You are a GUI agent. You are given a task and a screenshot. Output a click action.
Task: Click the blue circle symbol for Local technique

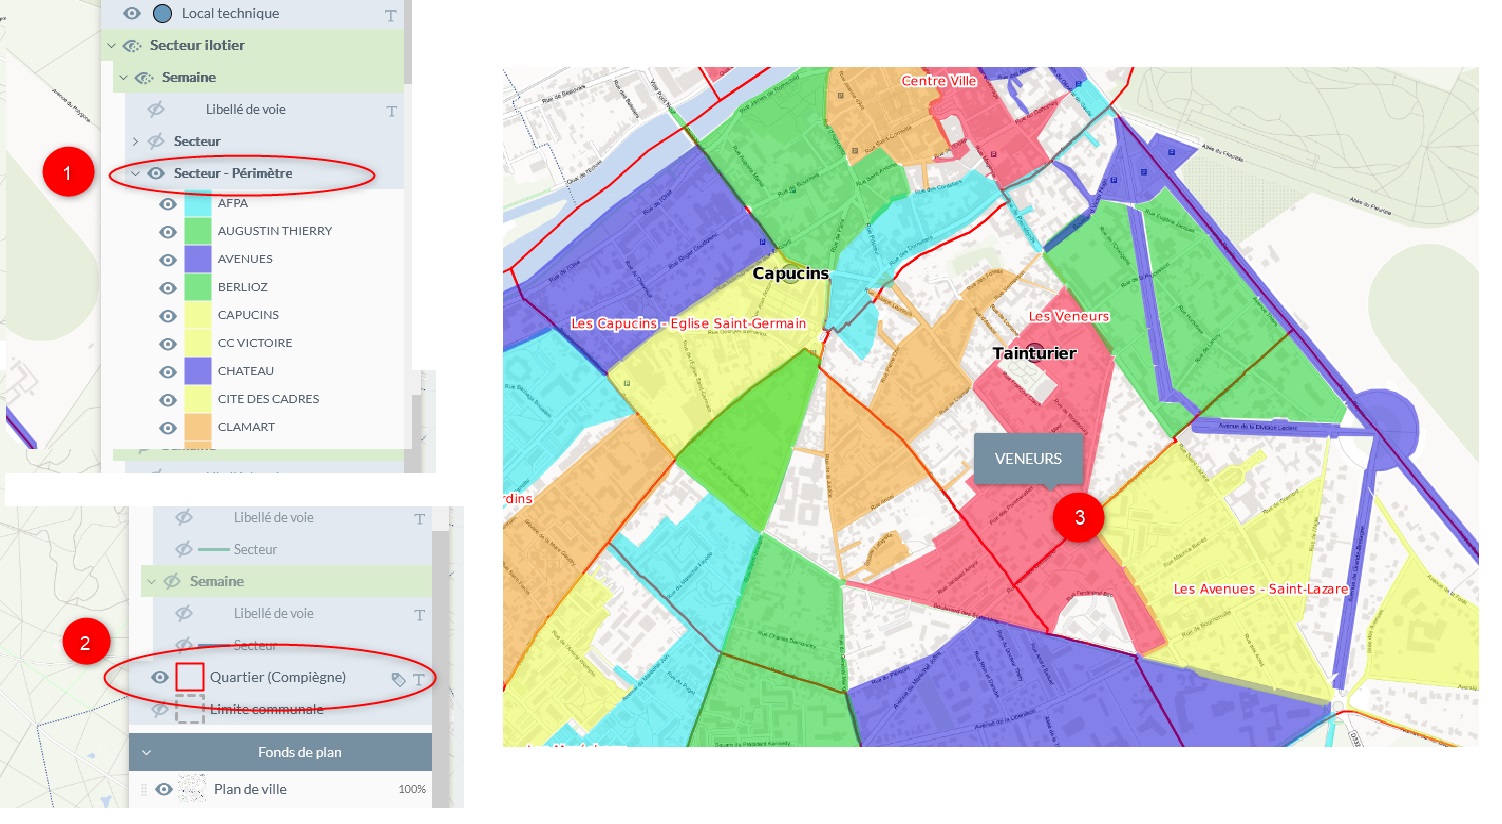pyautogui.click(x=162, y=13)
